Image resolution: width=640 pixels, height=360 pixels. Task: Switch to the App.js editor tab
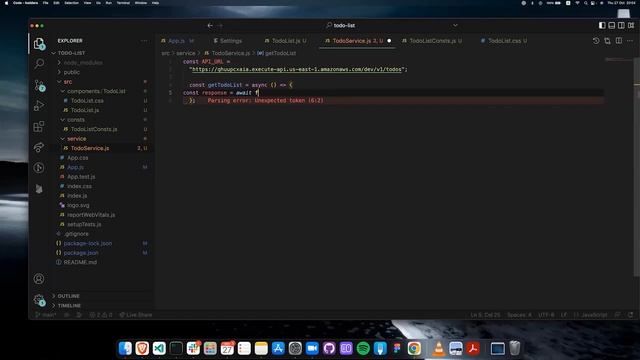click(x=177, y=41)
